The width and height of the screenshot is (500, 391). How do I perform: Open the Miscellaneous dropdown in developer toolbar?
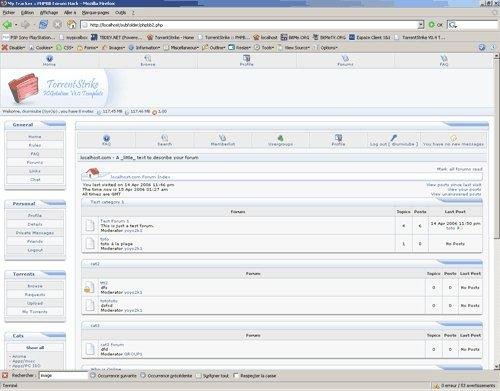[x=181, y=48]
